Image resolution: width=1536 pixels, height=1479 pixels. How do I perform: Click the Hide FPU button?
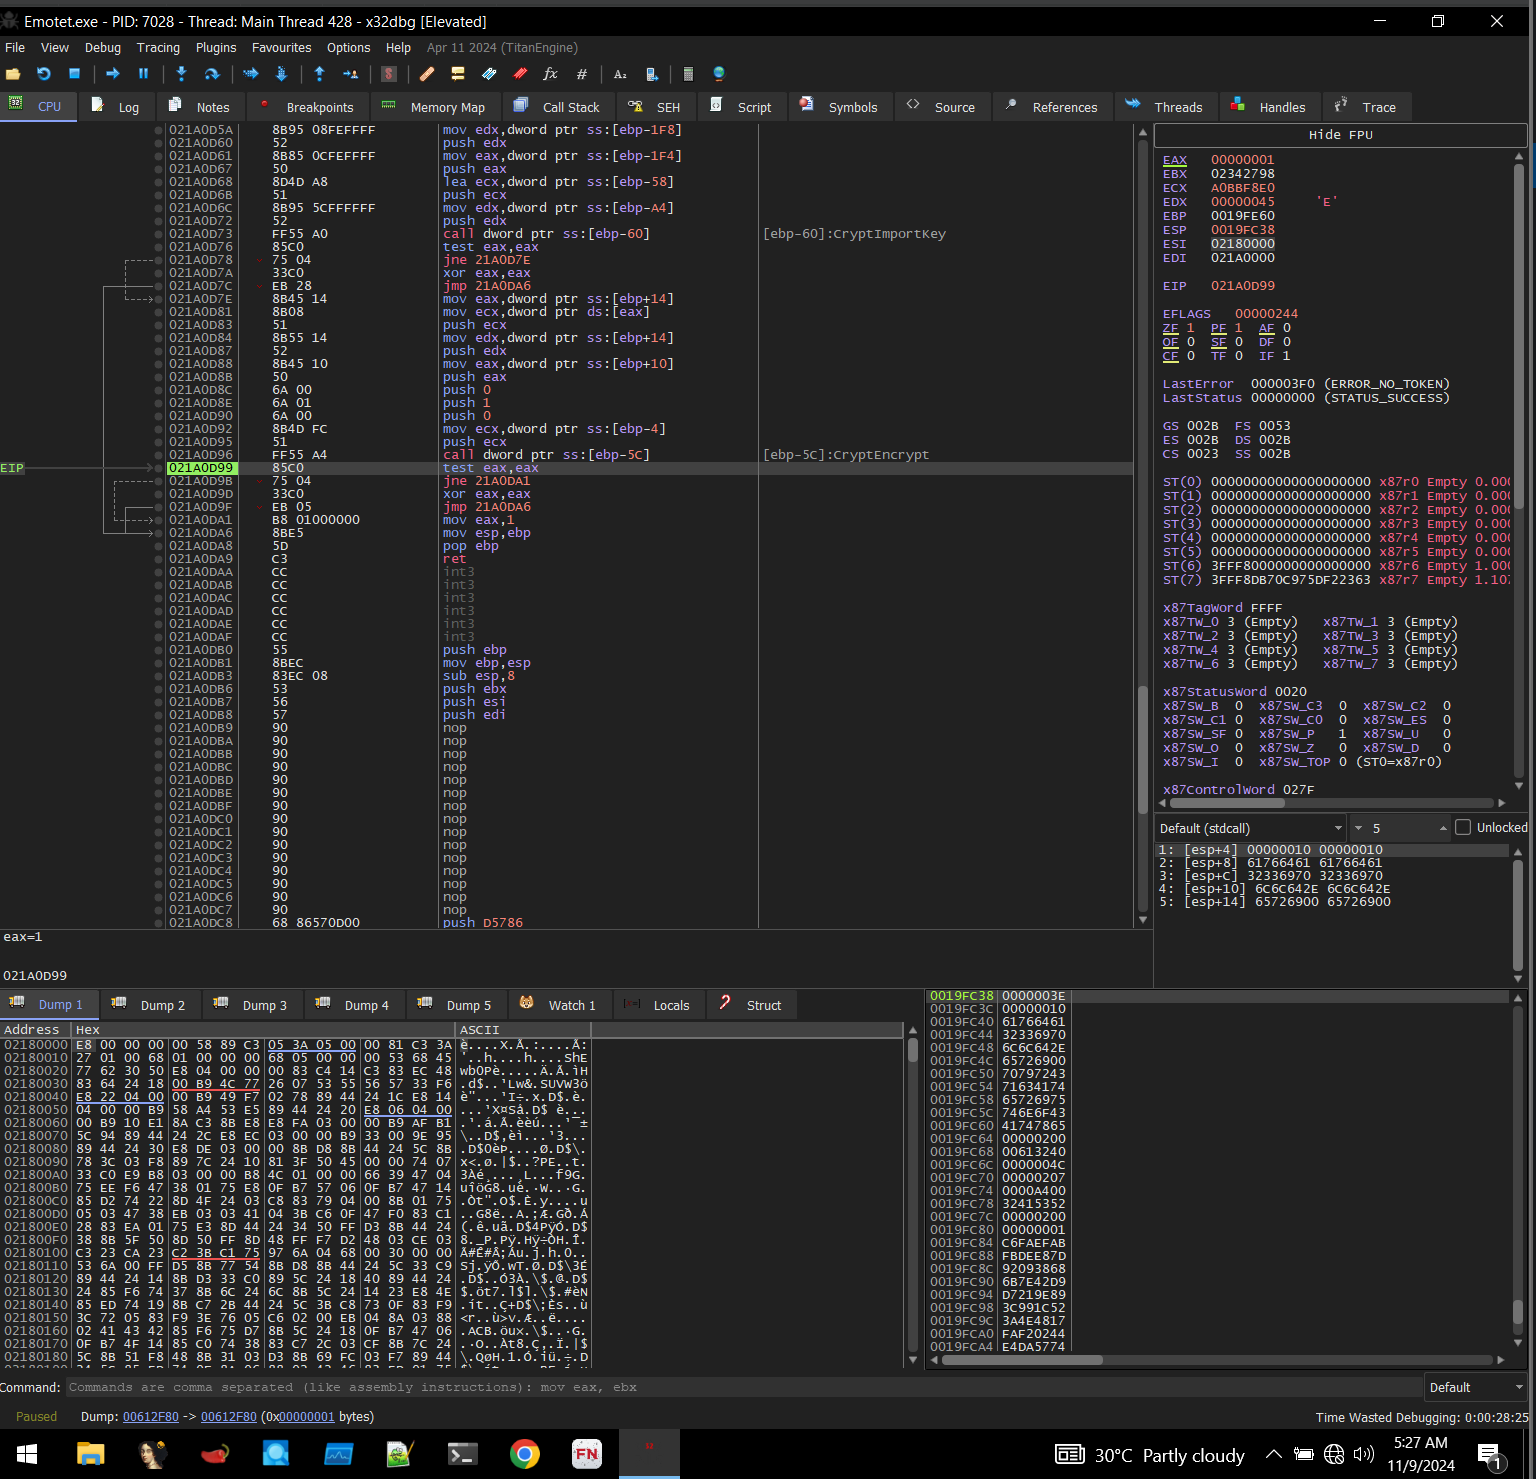[x=1340, y=135]
